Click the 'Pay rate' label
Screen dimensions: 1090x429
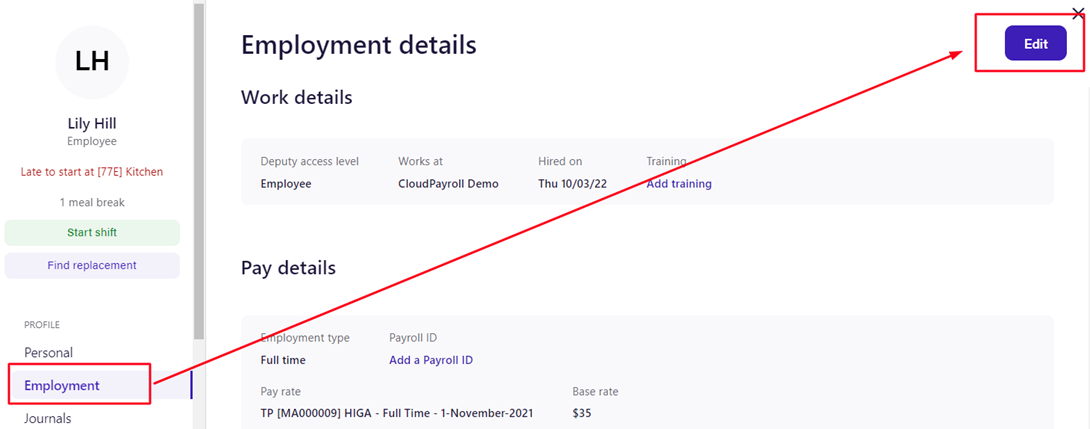click(281, 391)
